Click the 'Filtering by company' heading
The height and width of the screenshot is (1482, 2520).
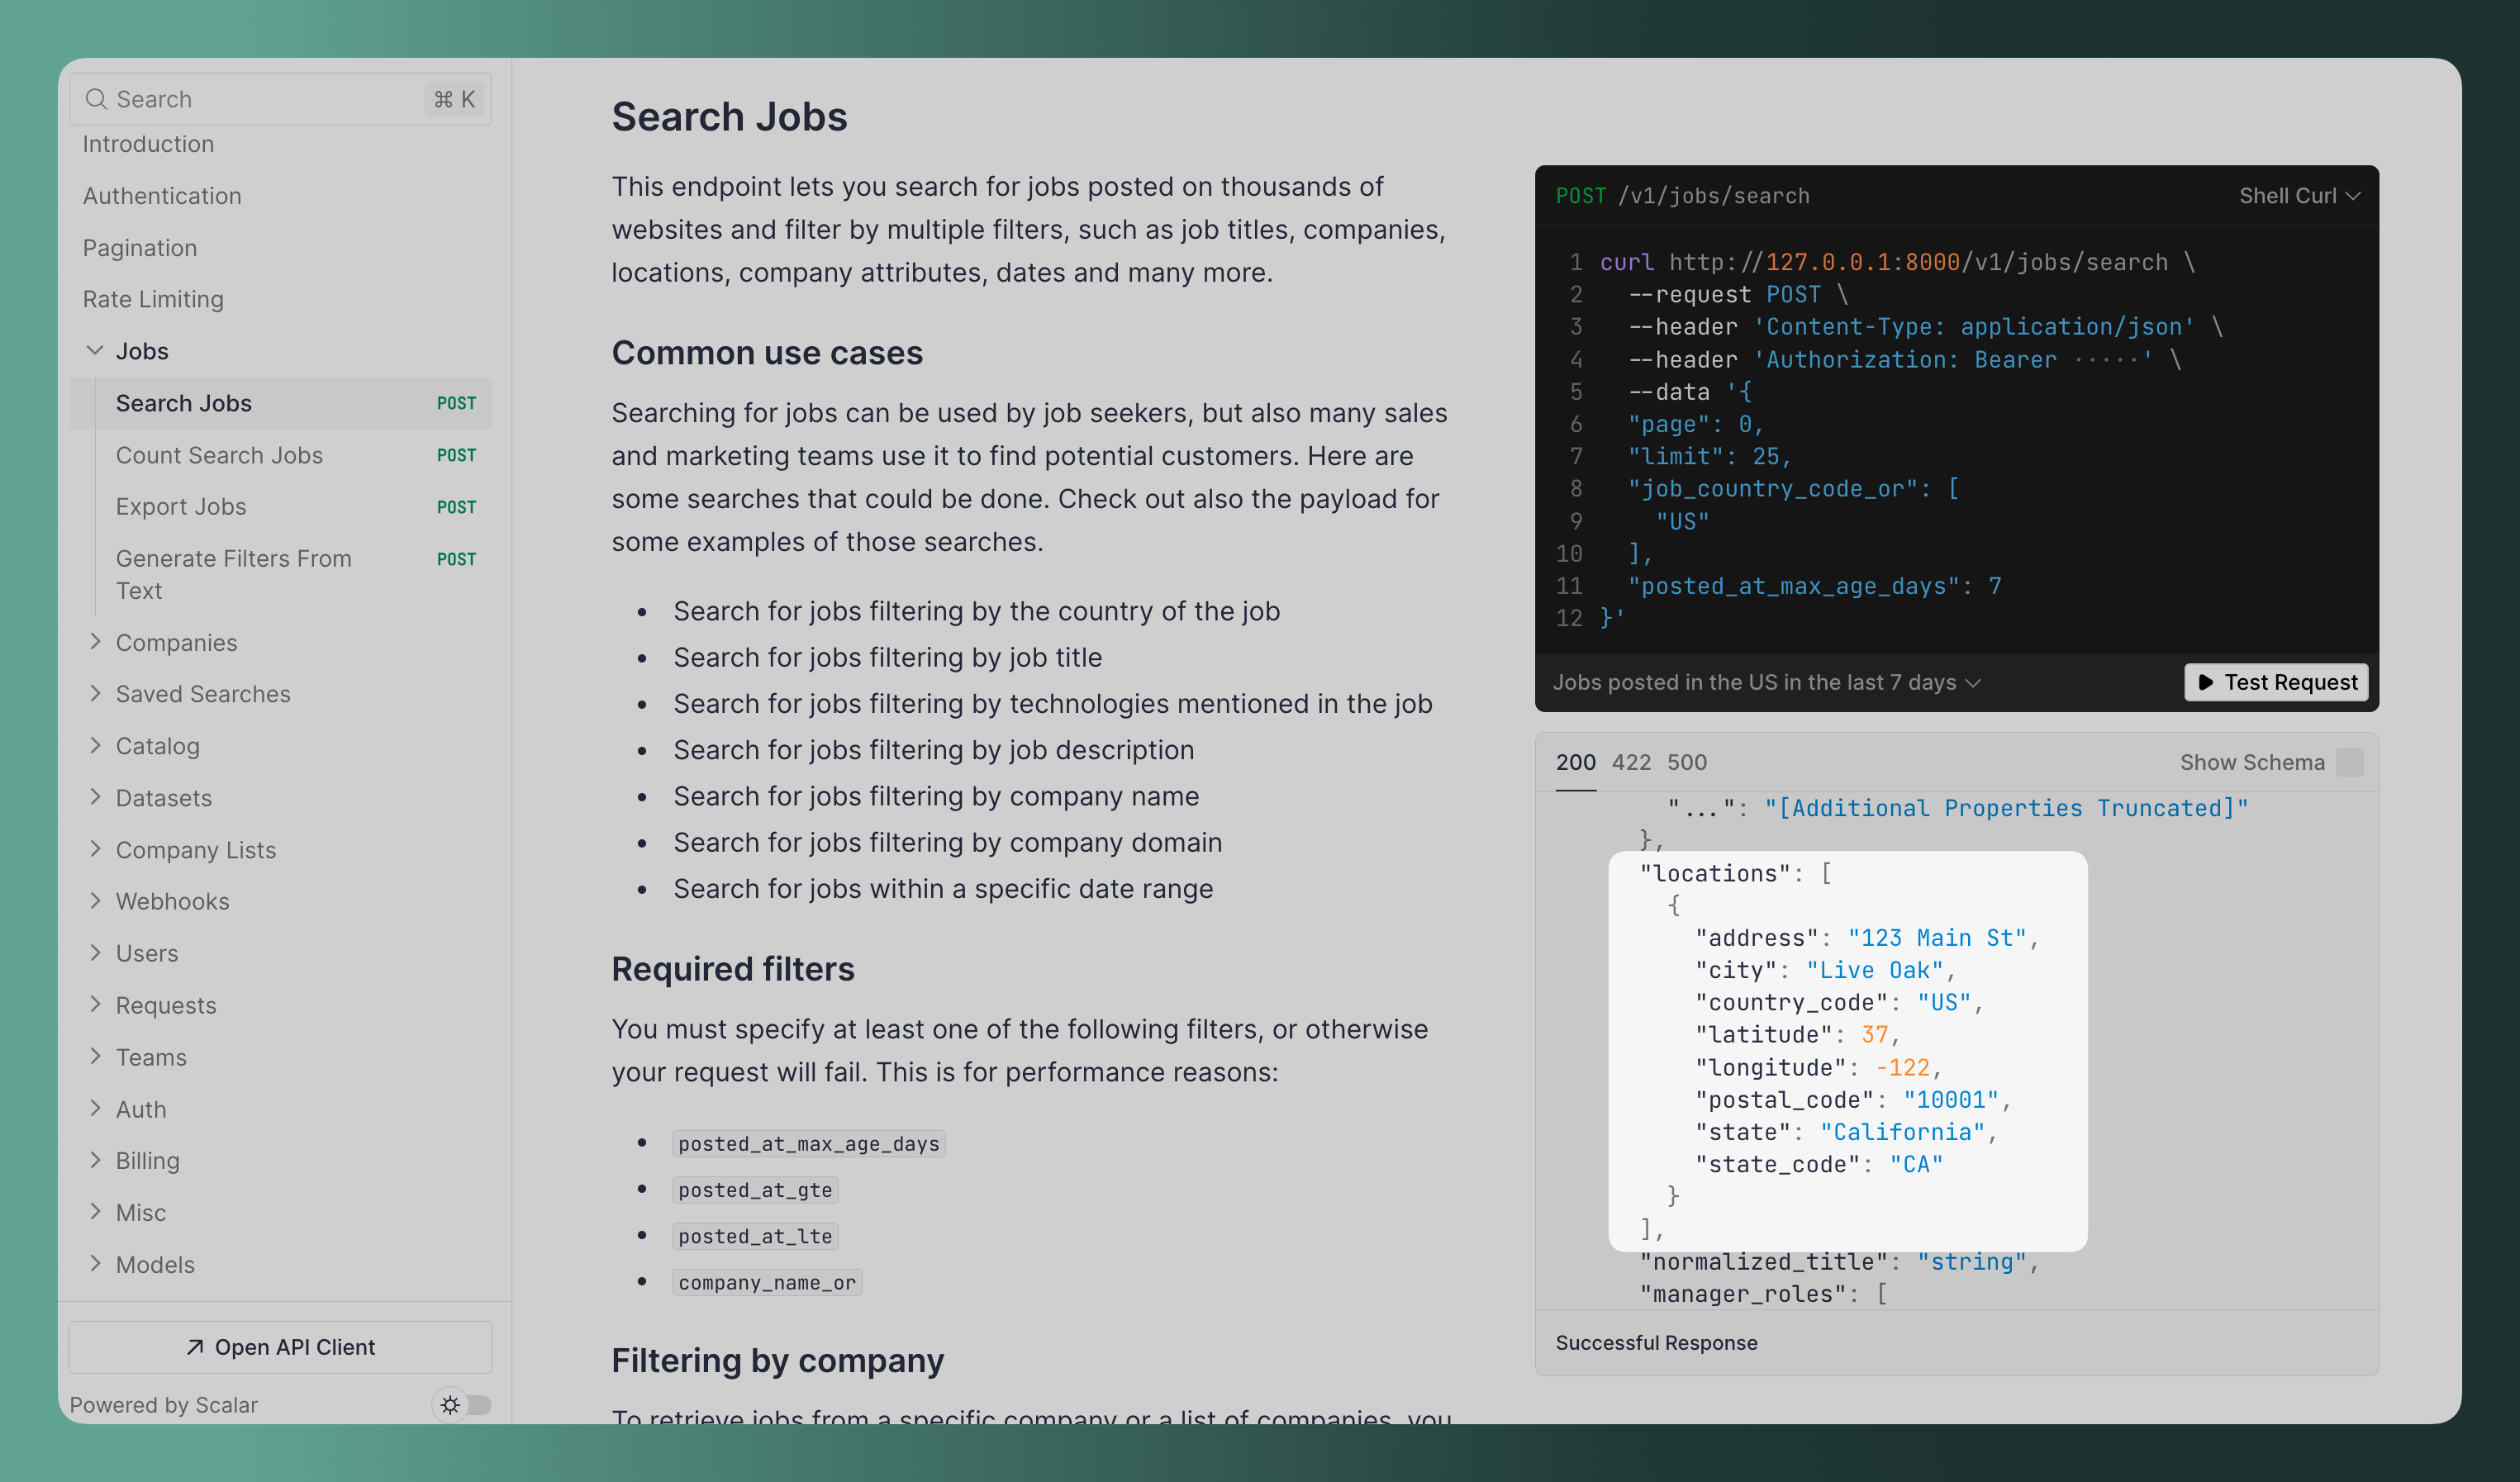778,1361
